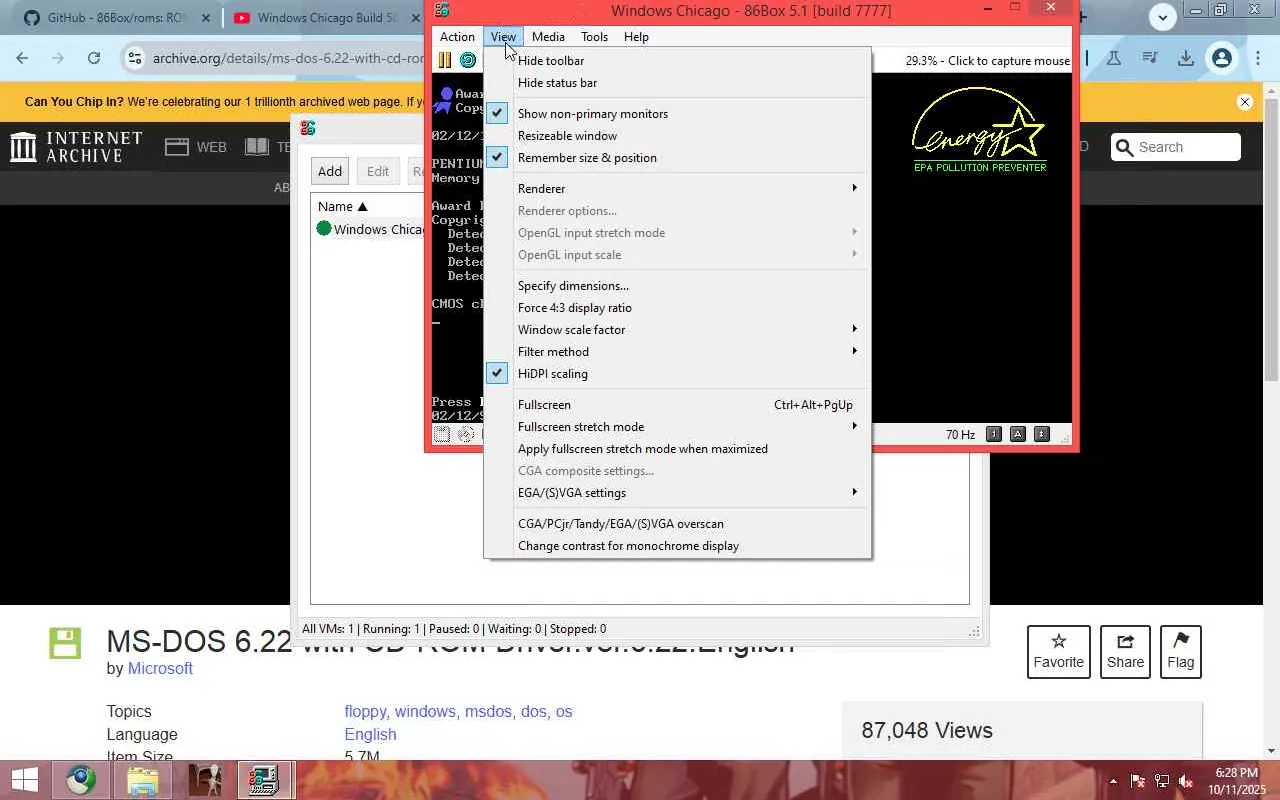Click the volume icon in the system tray
The height and width of the screenshot is (800, 1280).
click(x=1186, y=781)
